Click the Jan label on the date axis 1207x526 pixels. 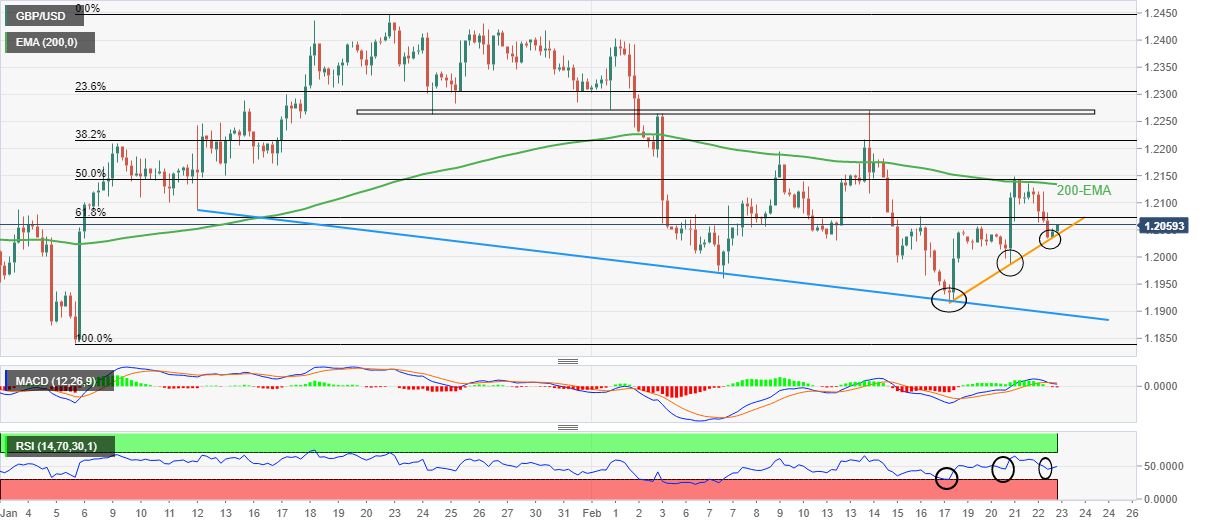[10, 514]
